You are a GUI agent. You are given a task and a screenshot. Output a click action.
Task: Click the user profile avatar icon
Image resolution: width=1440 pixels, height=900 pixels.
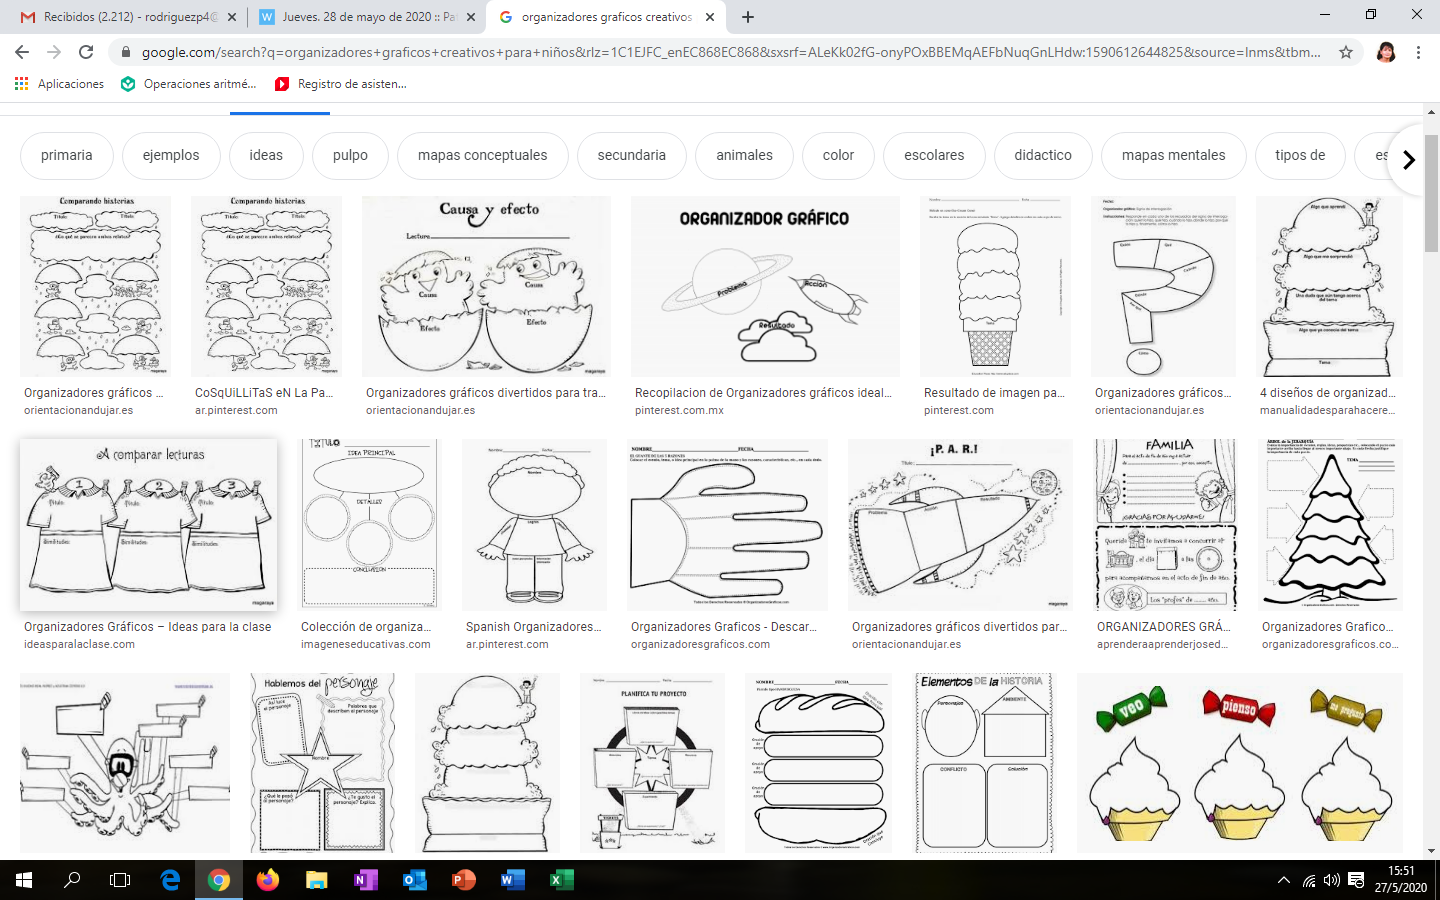[1386, 52]
